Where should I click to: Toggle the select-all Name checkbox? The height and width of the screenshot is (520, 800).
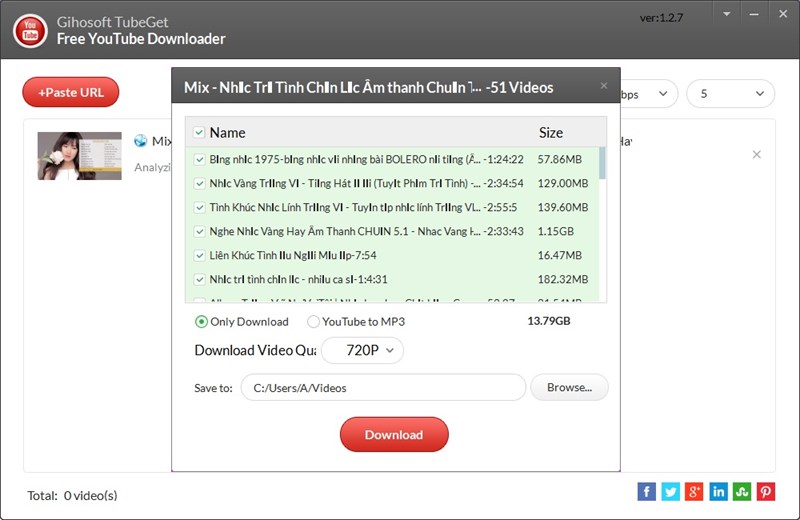coord(199,132)
